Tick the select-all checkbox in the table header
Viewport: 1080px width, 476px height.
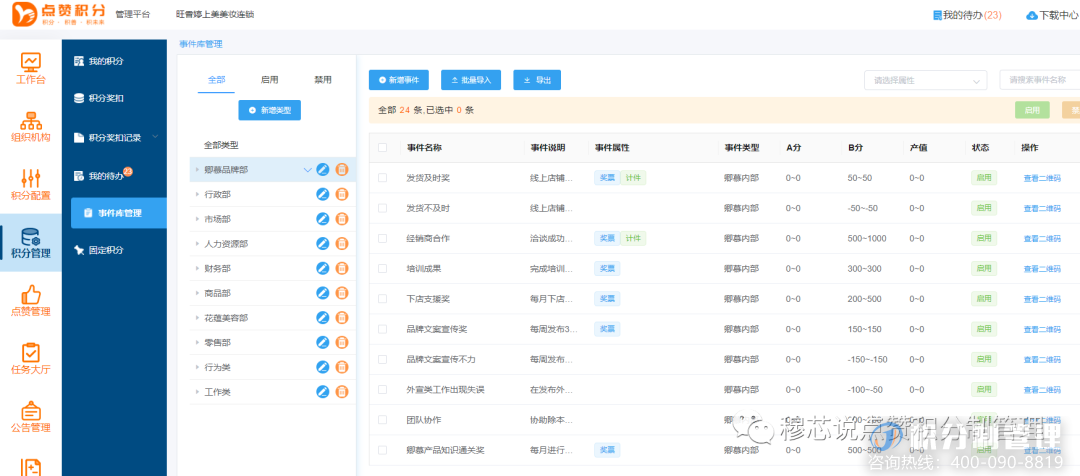382,147
